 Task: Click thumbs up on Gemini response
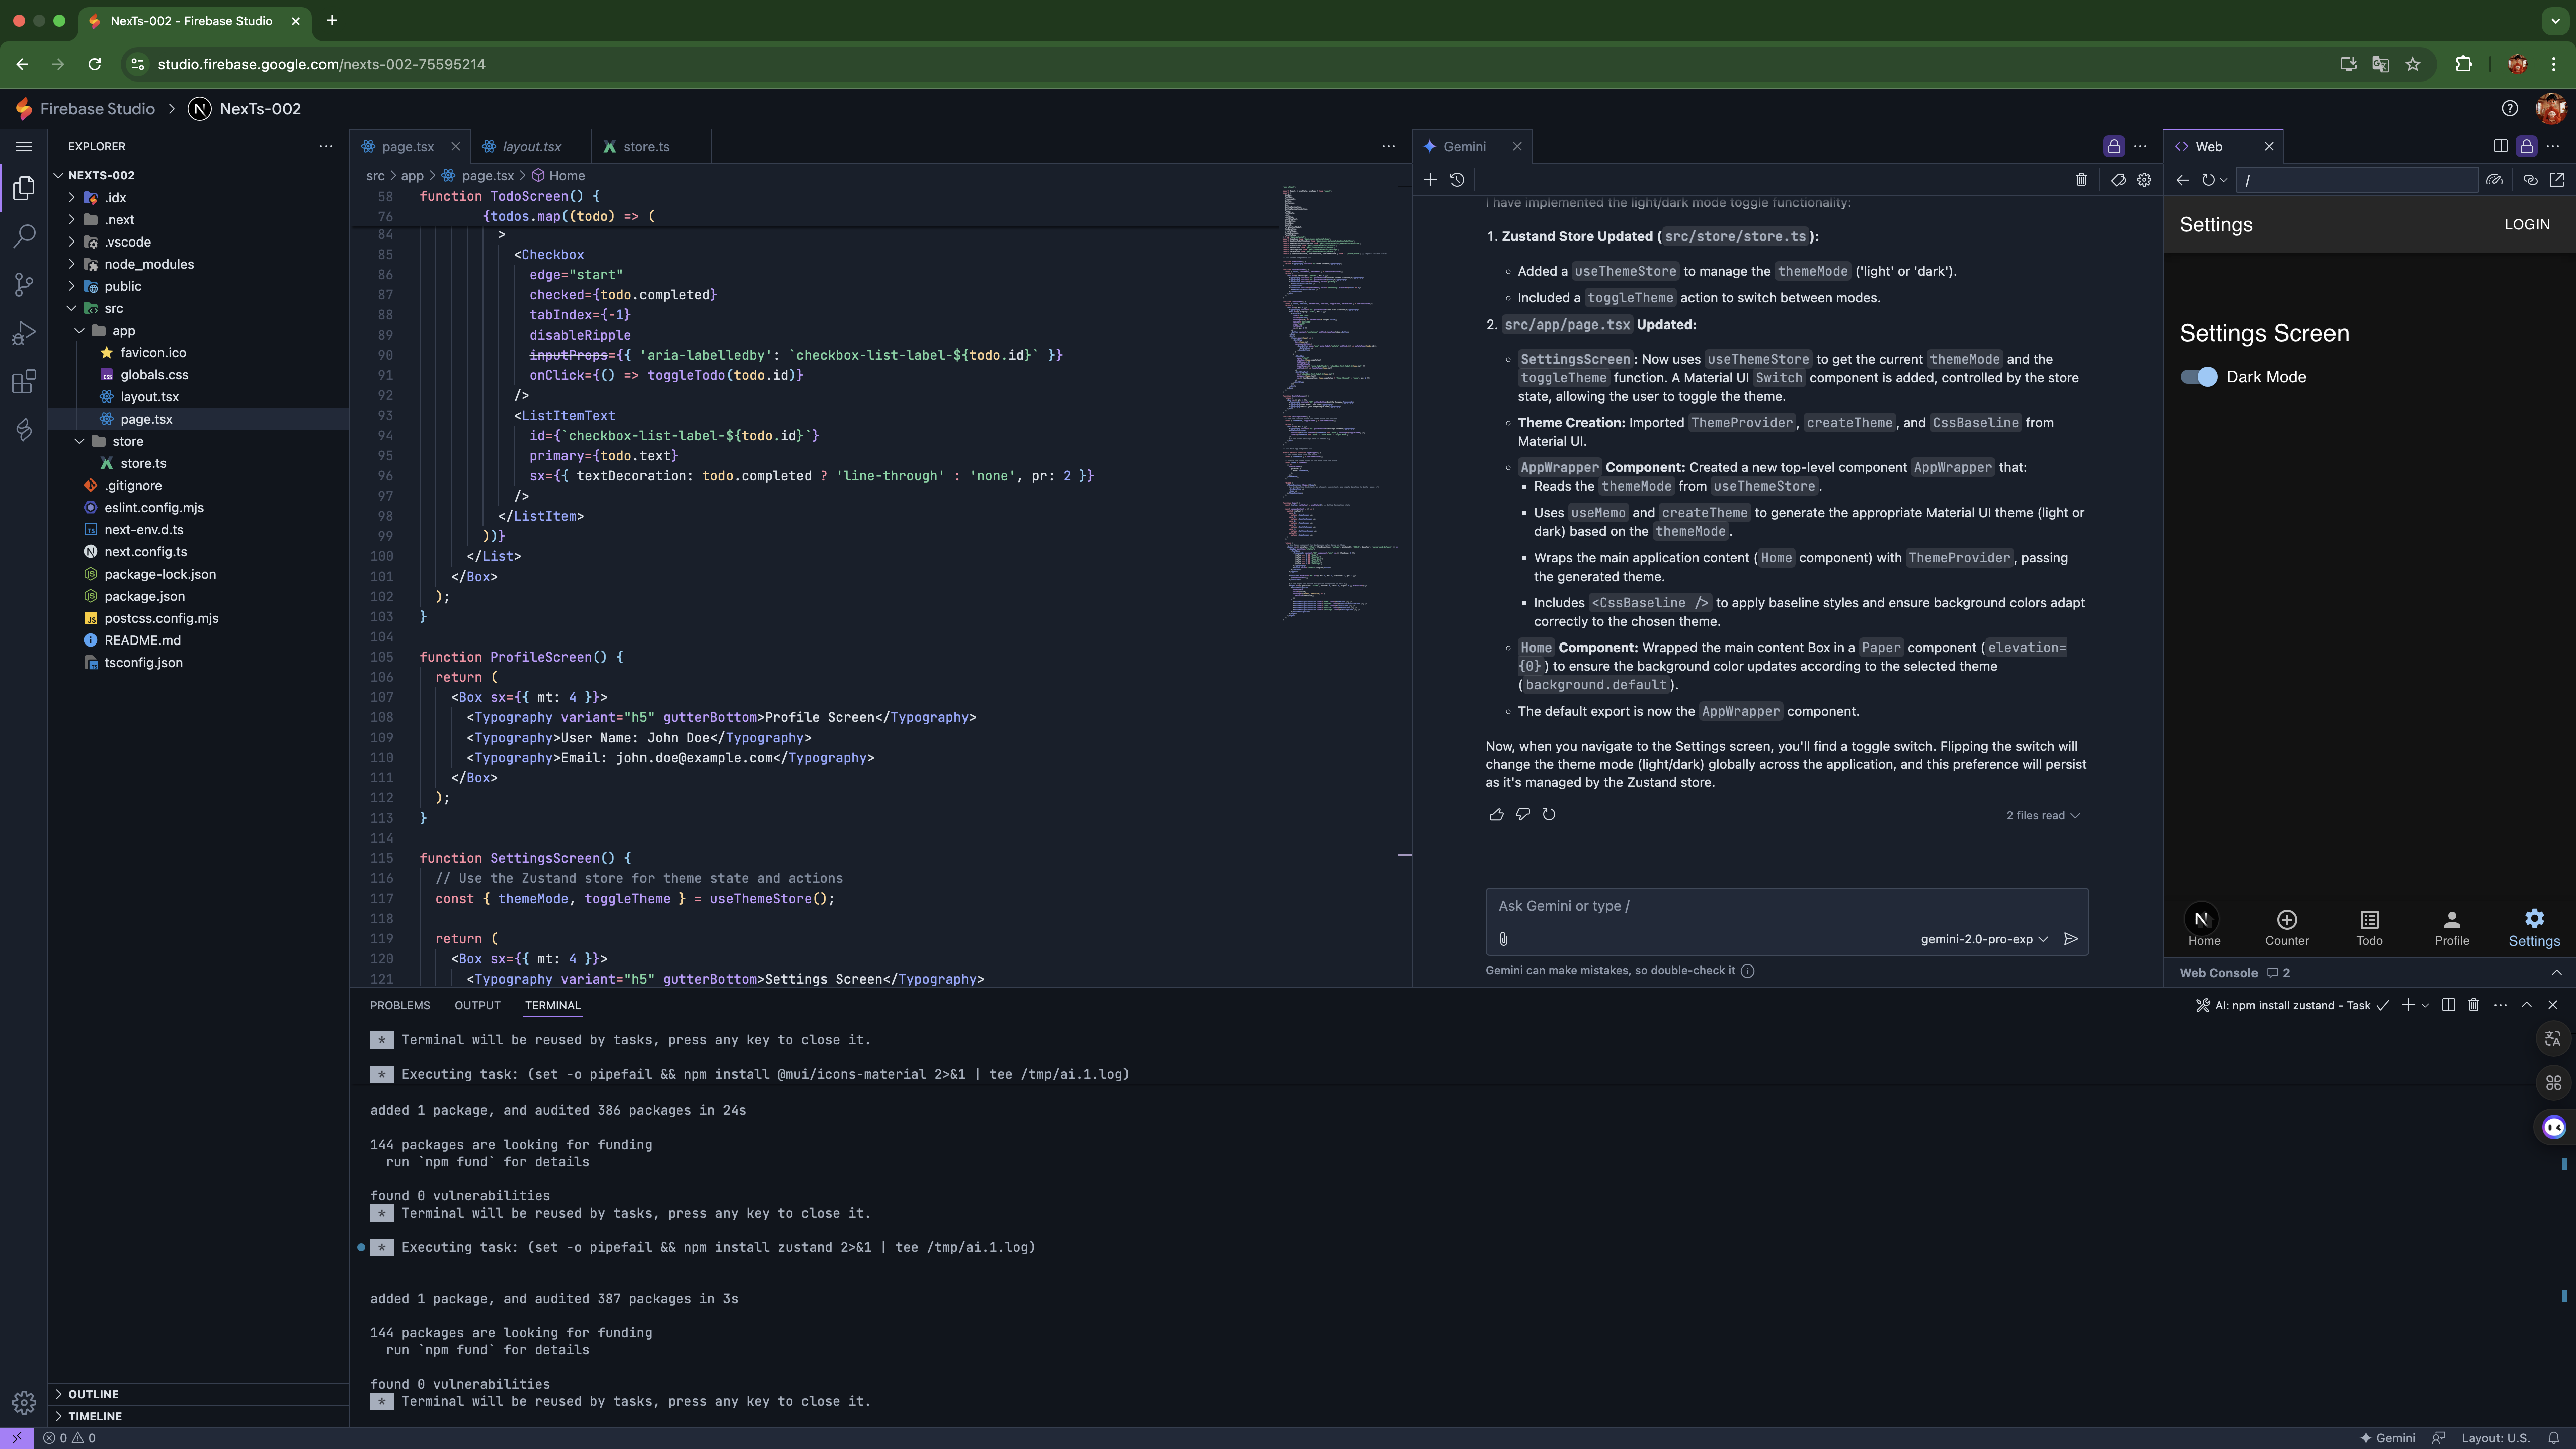pyautogui.click(x=1496, y=814)
